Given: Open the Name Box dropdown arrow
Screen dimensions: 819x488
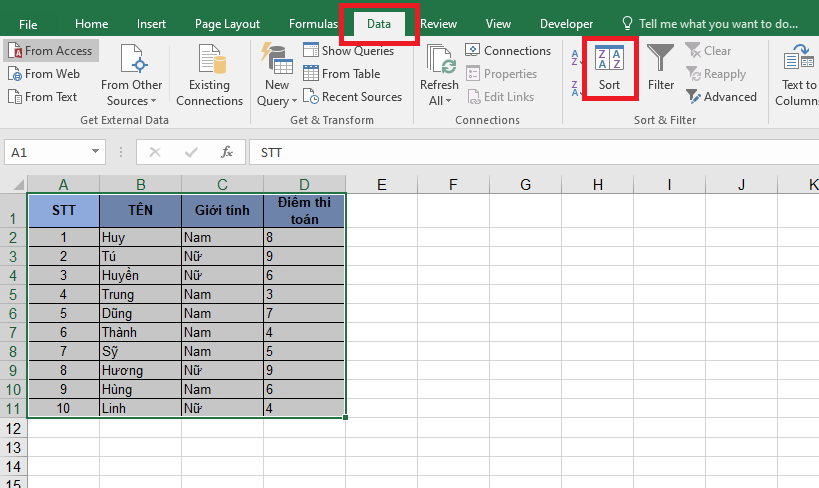Looking at the screenshot, I should click(x=96, y=152).
